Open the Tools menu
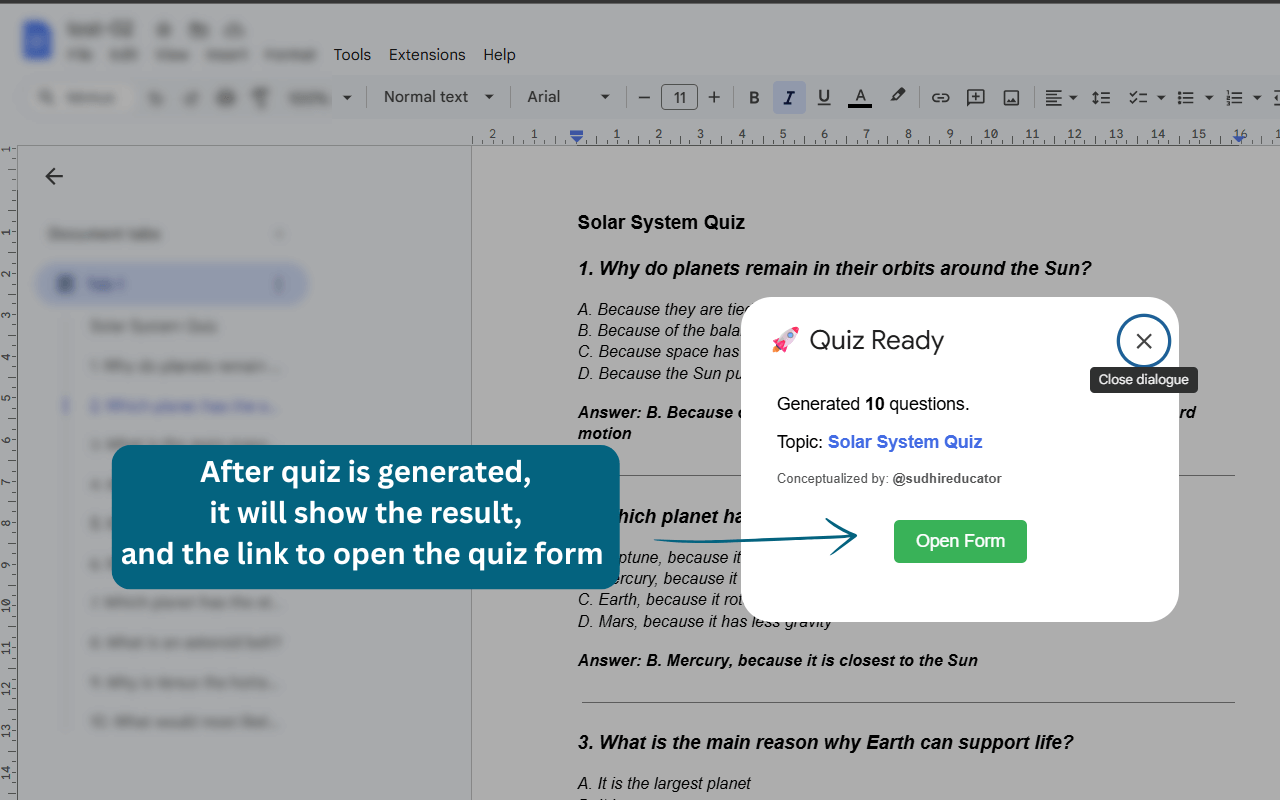 pyautogui.click(x=352, y=55)
